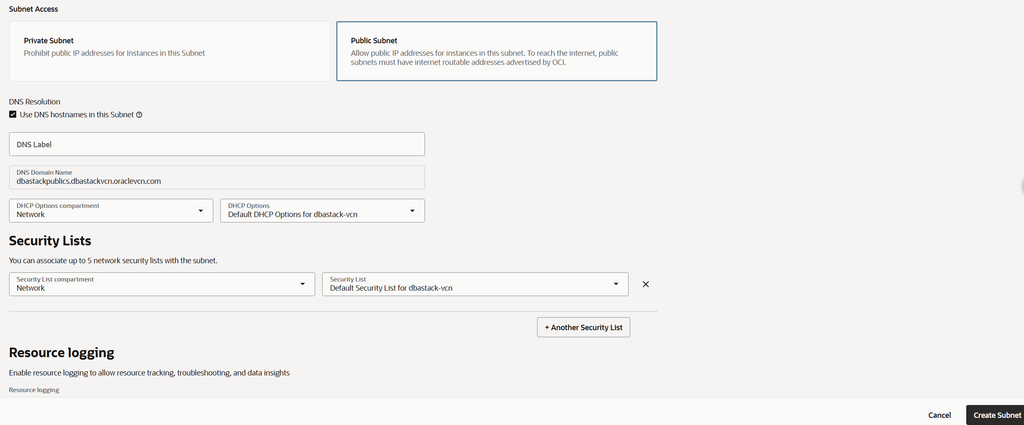Screen dimensions: 1024x425
Task: Click the Security Lists heading
Action: [50, 241]
